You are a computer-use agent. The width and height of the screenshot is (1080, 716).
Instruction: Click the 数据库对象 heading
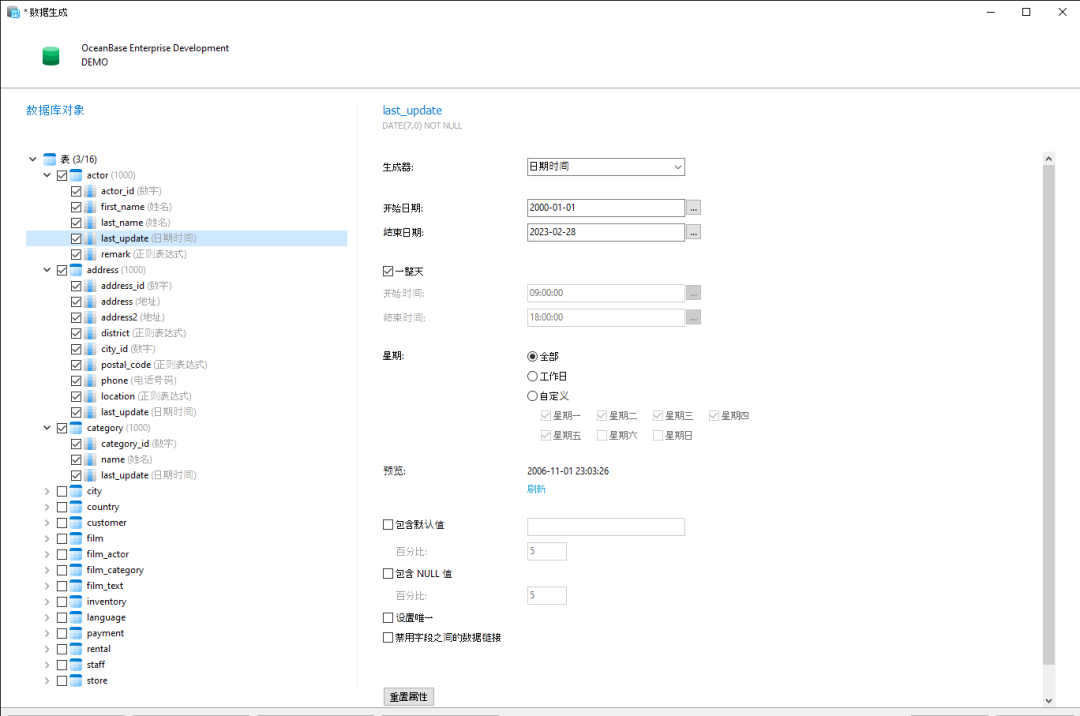55,110
